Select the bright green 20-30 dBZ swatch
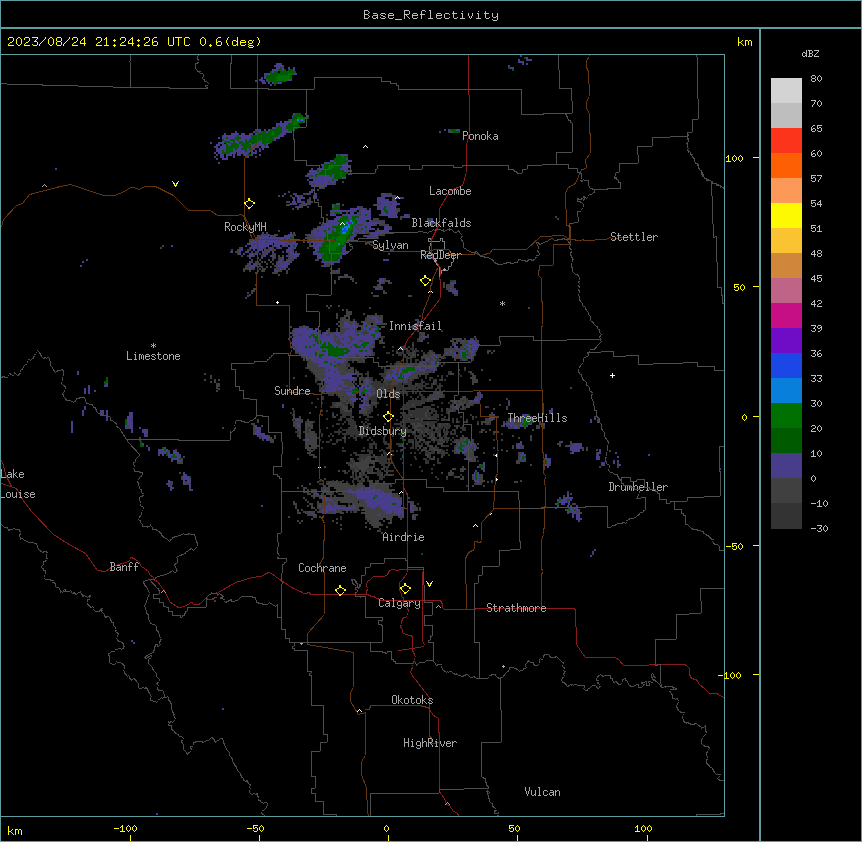This screenshot has height=842, width=862. click(786, 416)
